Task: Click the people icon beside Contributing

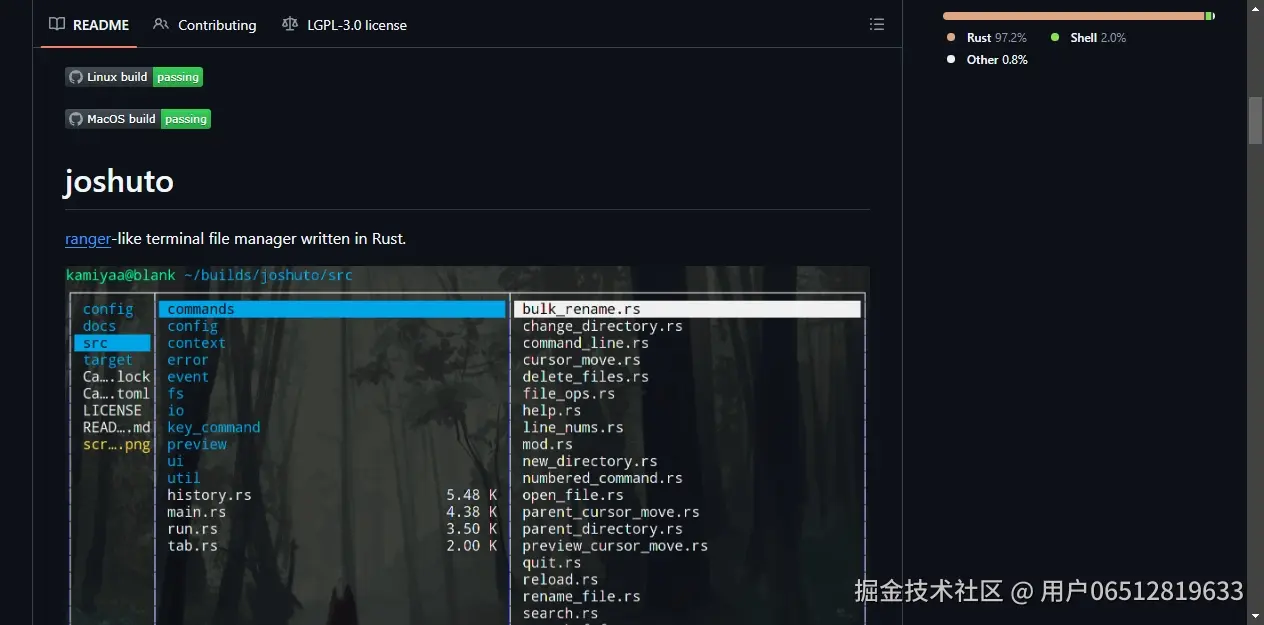Action: tap(161, 25)
